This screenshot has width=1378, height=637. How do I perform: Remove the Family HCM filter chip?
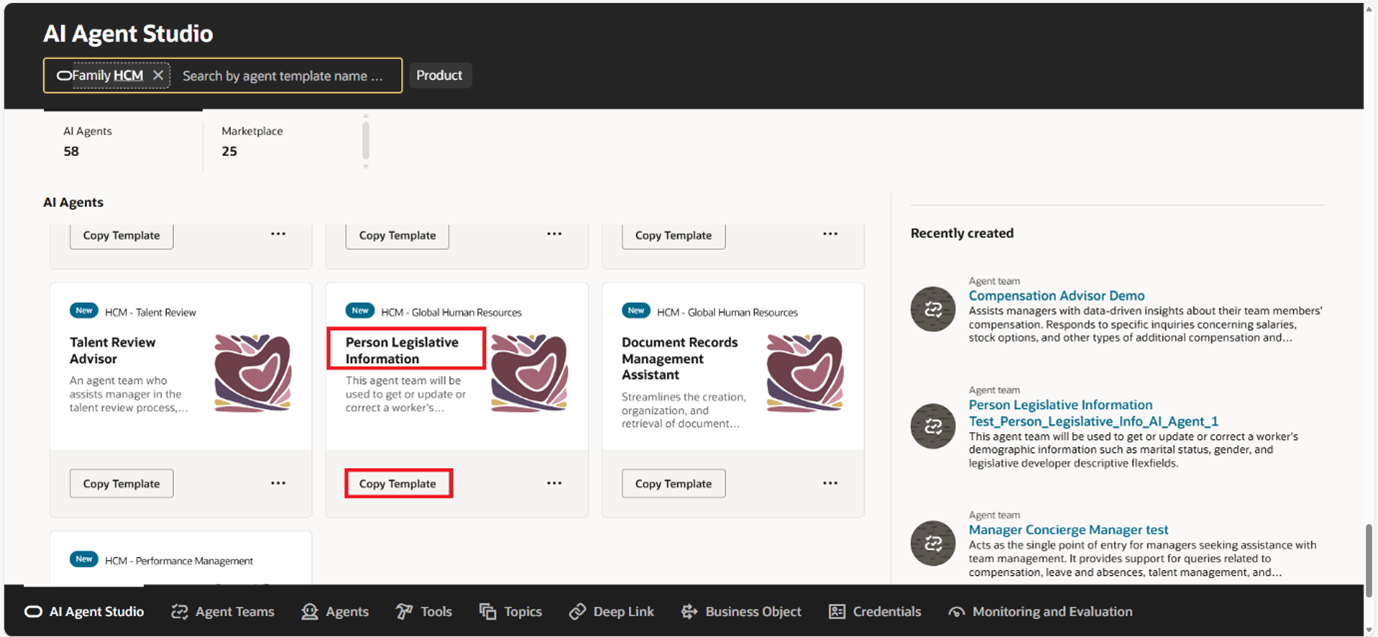(158, 75)
